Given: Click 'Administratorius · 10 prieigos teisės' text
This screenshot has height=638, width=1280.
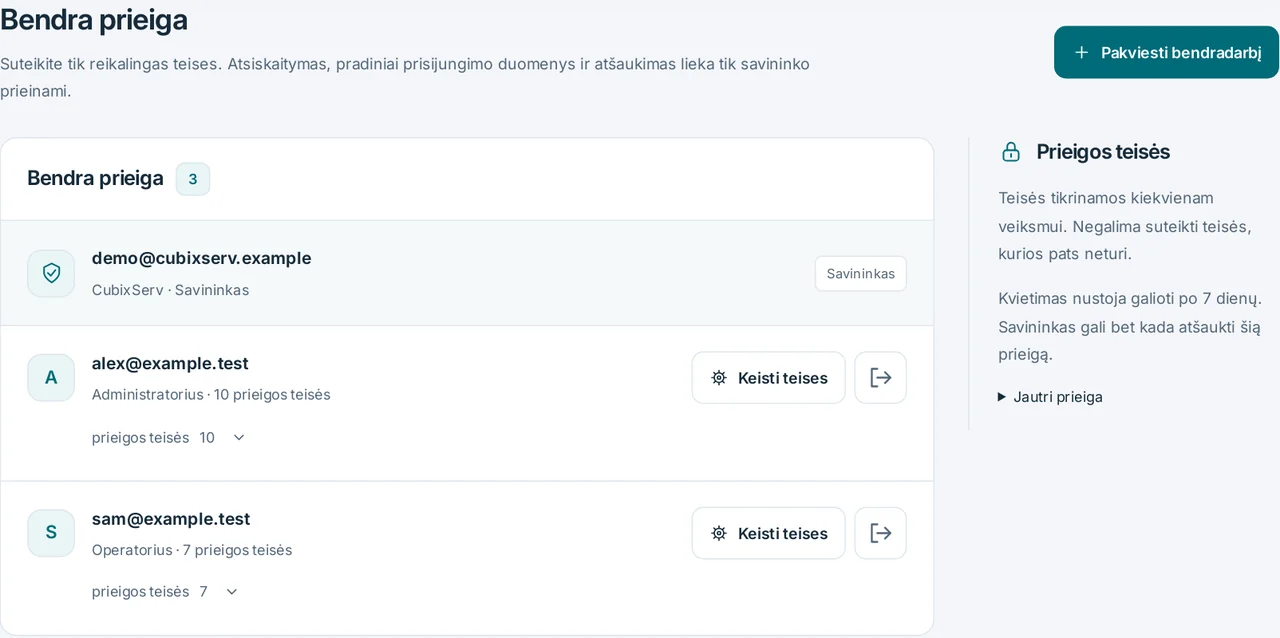Looking at the screenshot, I should (x=211, y=394).
